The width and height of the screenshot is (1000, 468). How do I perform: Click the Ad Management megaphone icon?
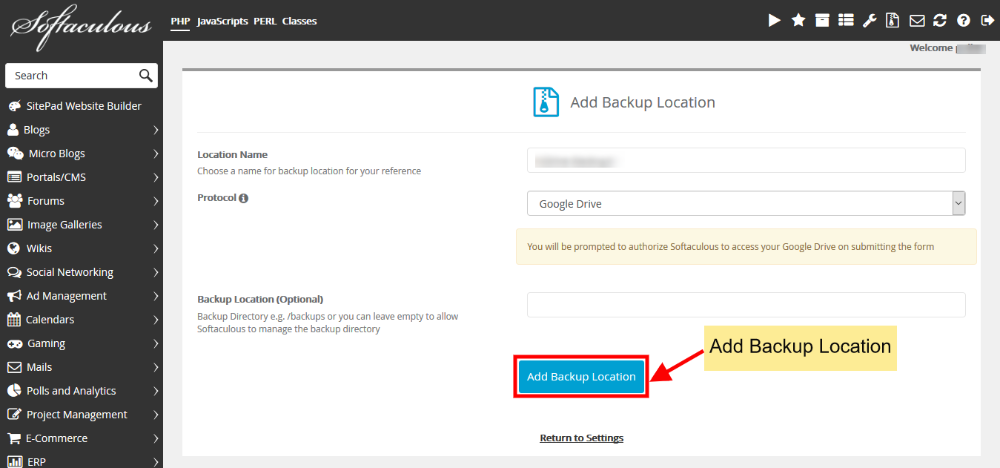[14, 296]
